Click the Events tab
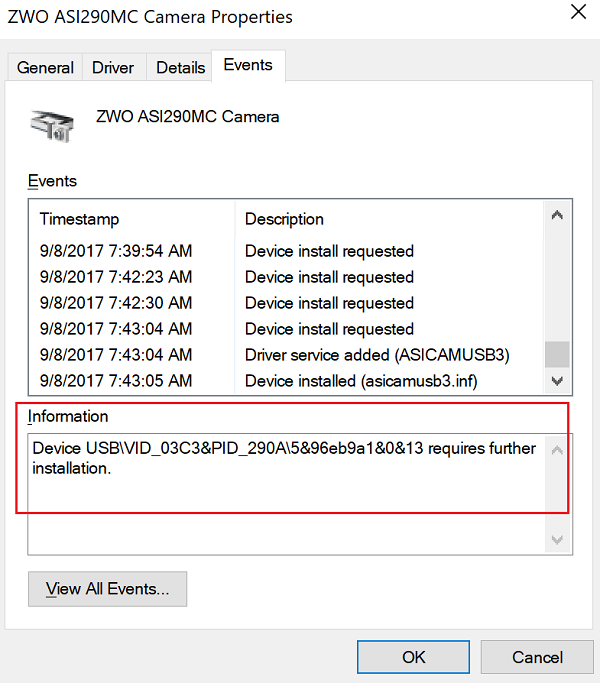 point(248,65)
